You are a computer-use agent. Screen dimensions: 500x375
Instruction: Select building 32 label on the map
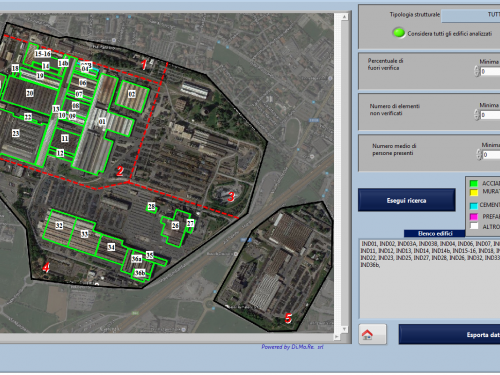59,226
